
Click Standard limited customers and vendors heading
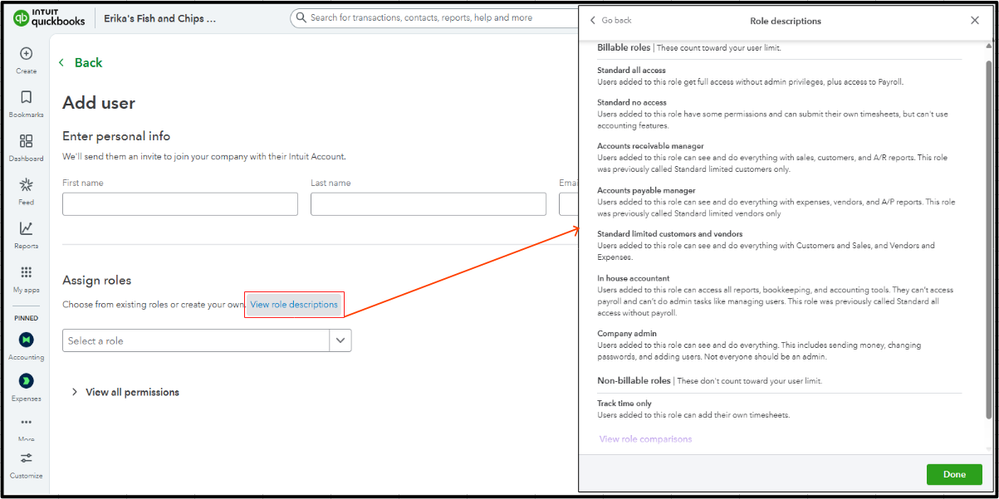click(x=670, y=234)
